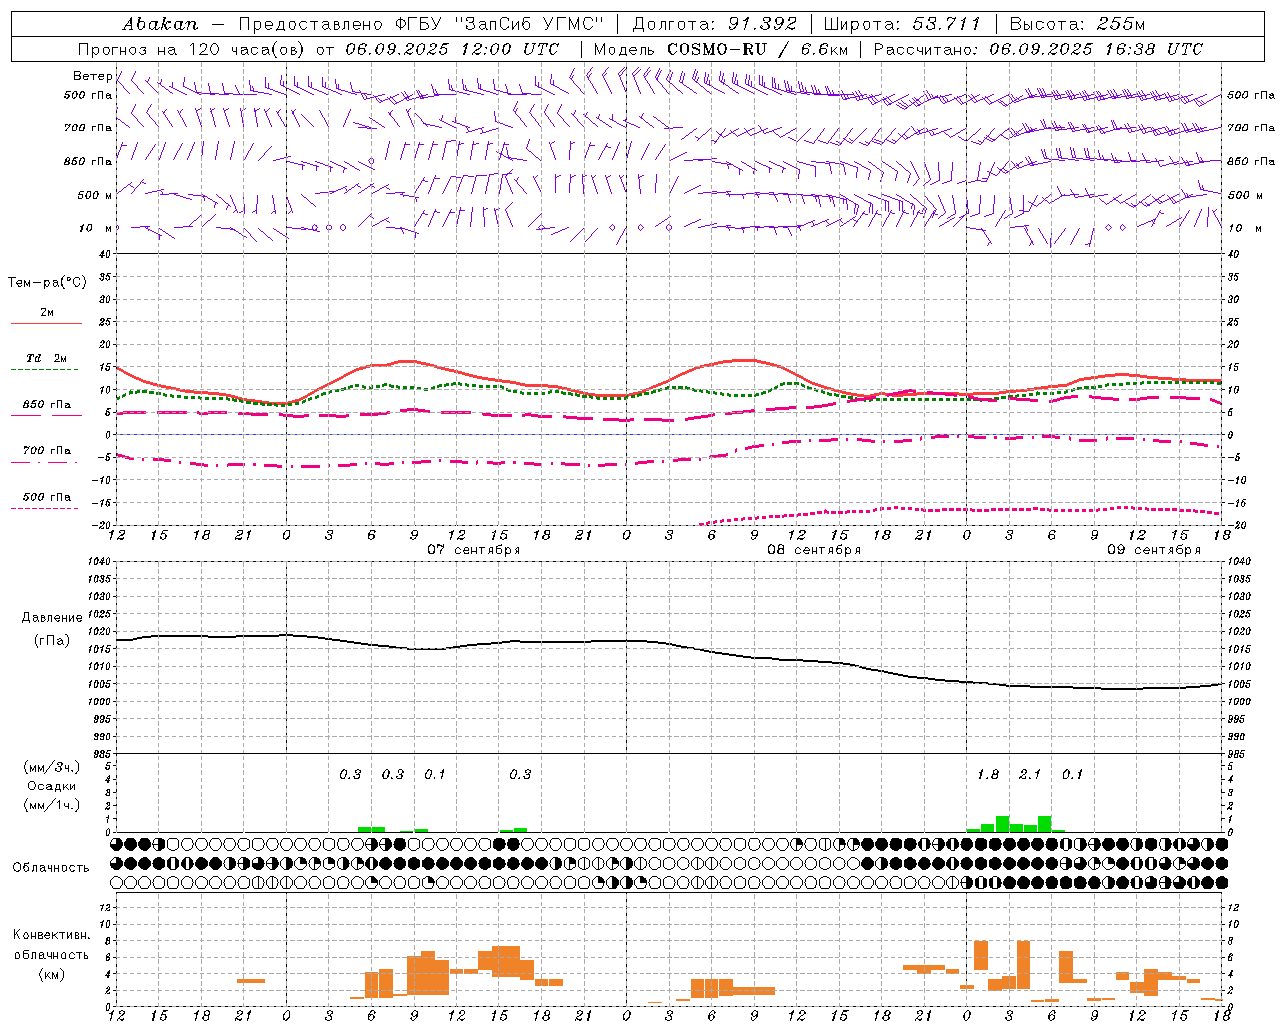Viewport: 1280px width, 1024px height.
Task: Click the 'Abakan' station title
Action: (160, 24)
